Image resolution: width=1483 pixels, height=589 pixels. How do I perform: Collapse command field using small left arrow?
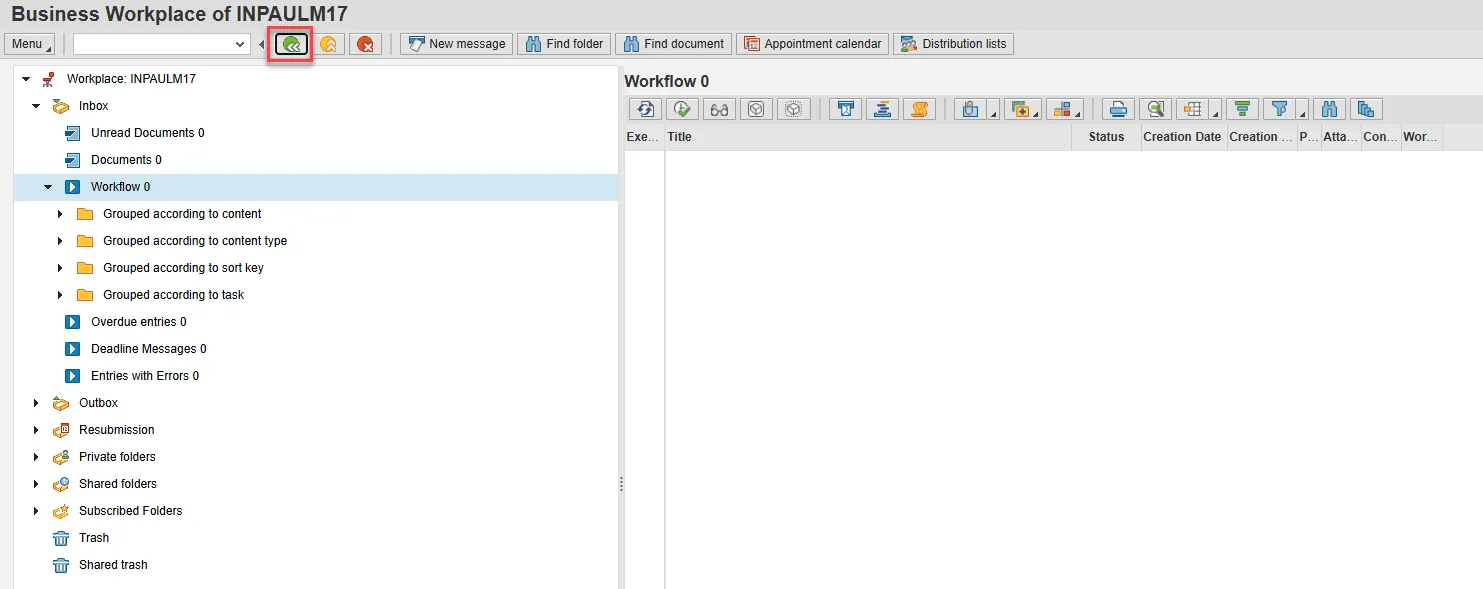click(x=262, y=44)
